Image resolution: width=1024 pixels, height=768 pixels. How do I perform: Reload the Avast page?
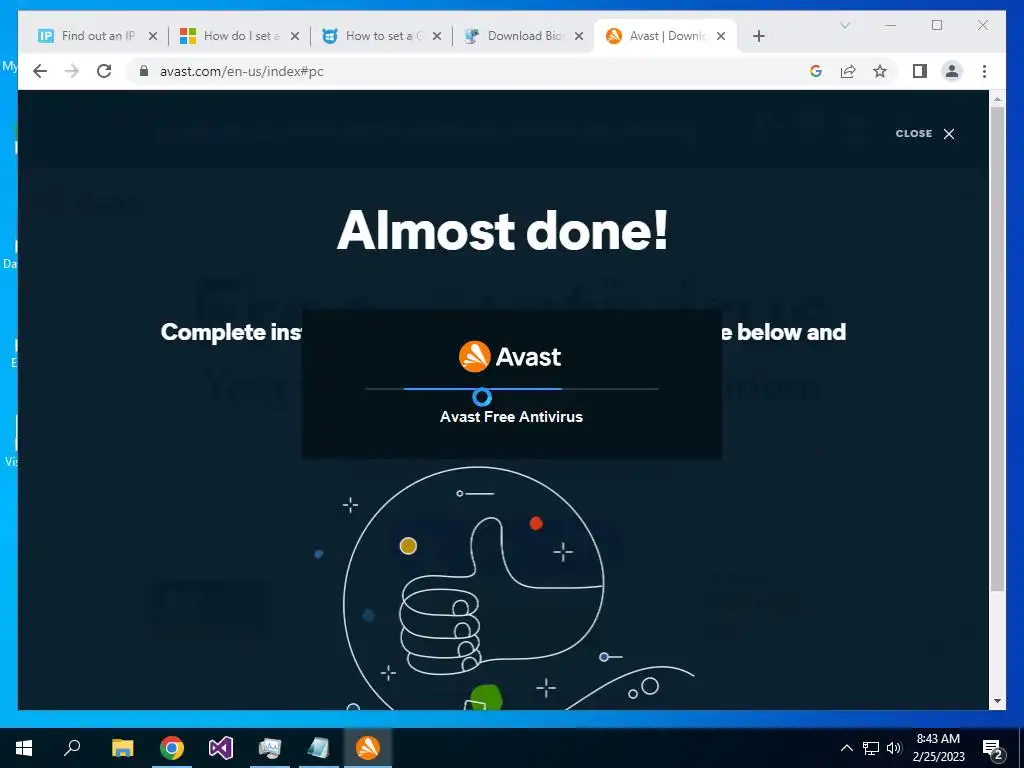tap(104, 71)
